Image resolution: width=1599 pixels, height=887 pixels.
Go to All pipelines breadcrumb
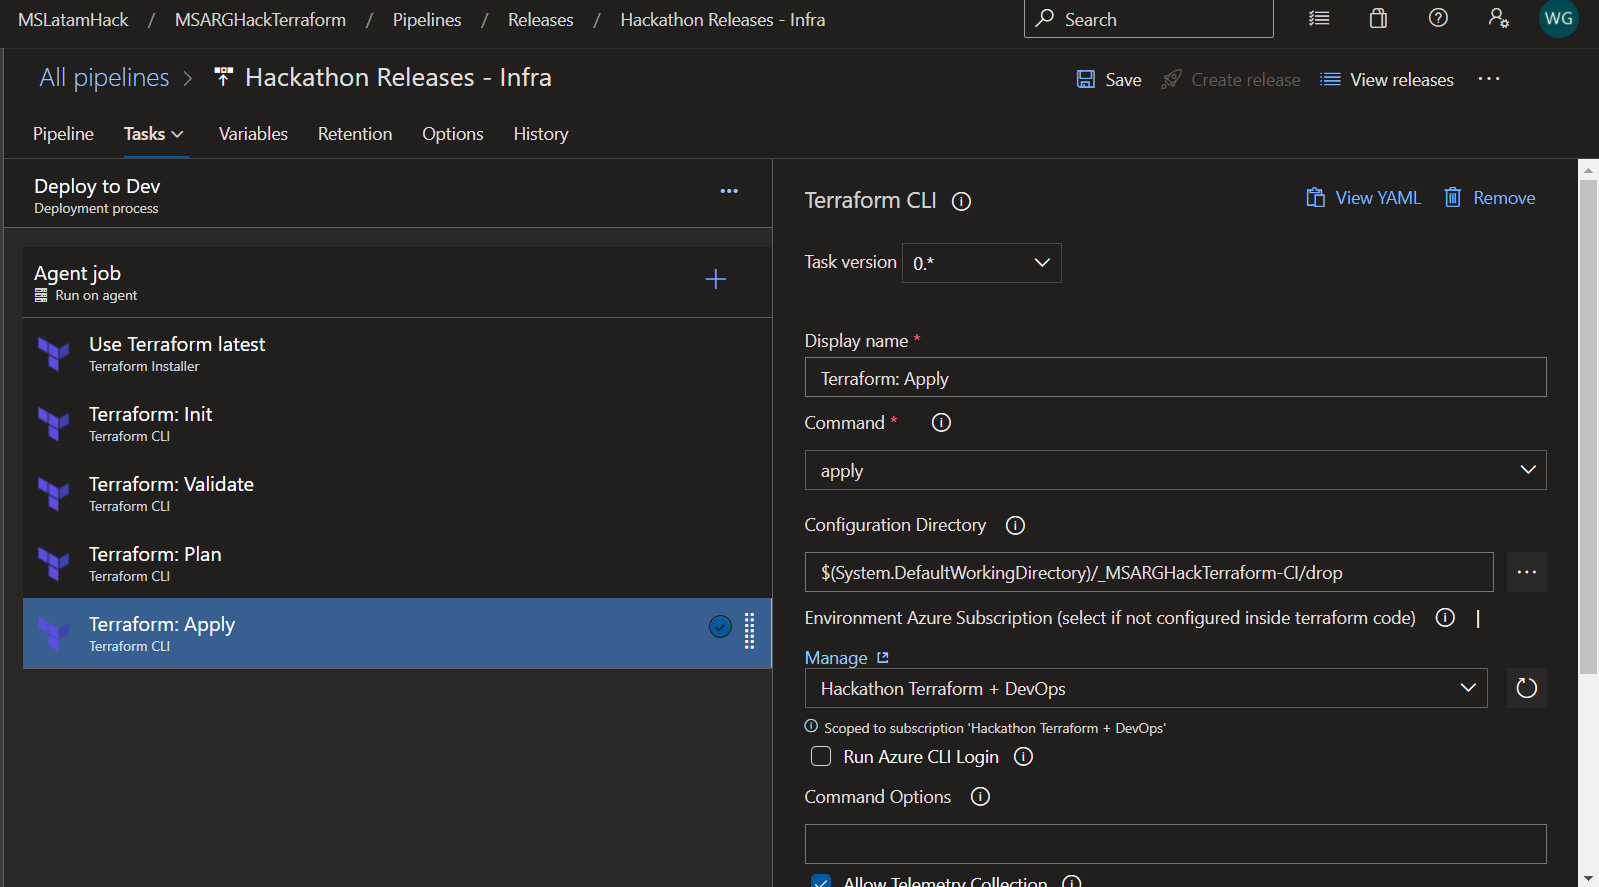104,78
